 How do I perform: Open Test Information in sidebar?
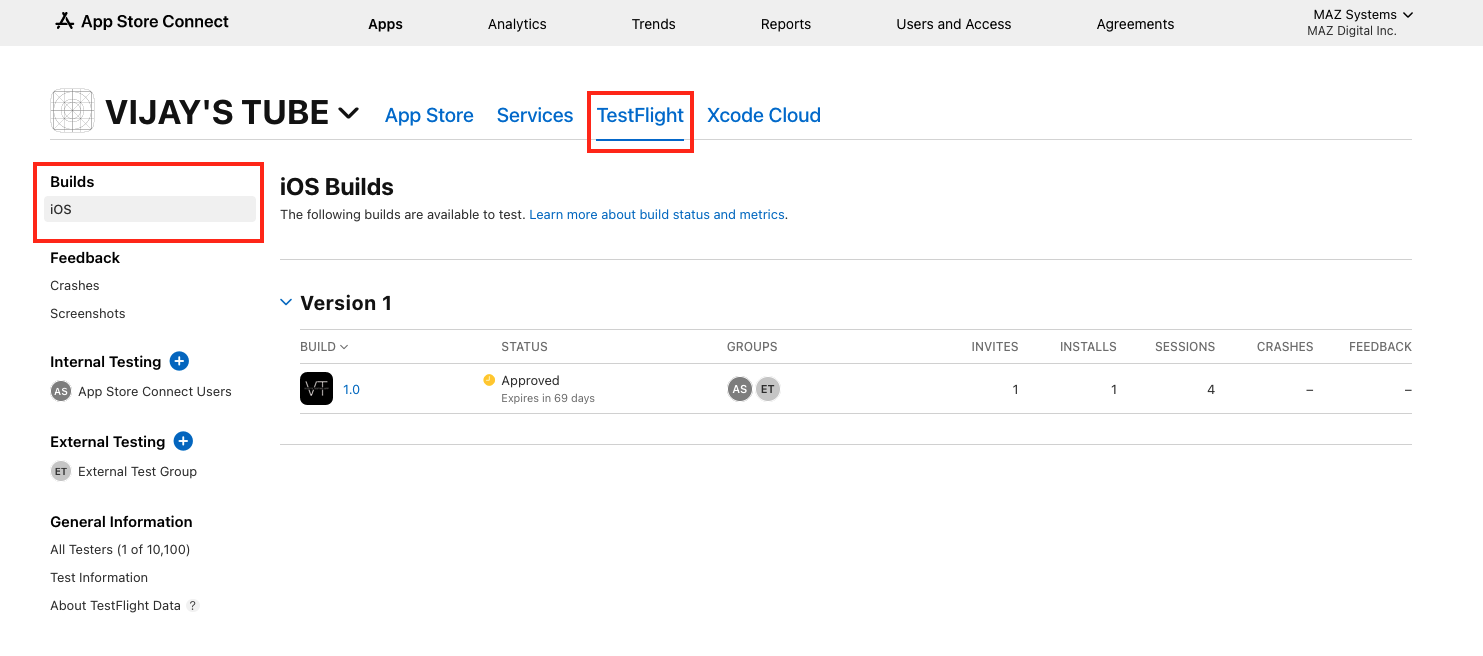(99, 578)
